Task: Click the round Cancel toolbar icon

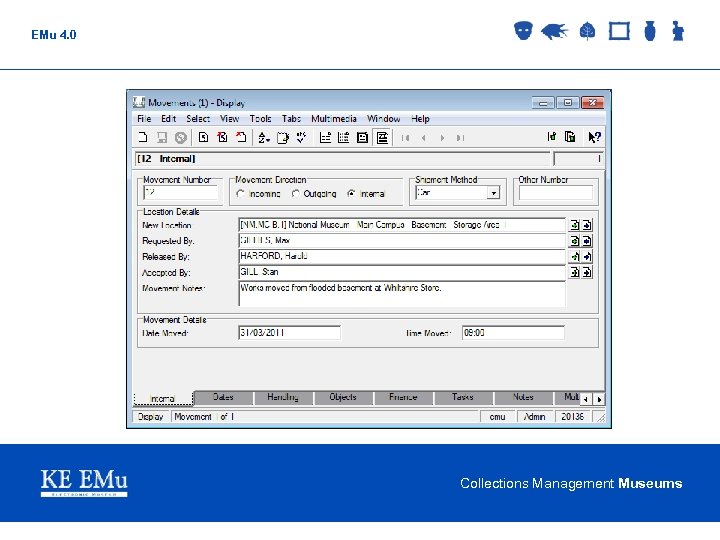Action: [x=180, y=137]
